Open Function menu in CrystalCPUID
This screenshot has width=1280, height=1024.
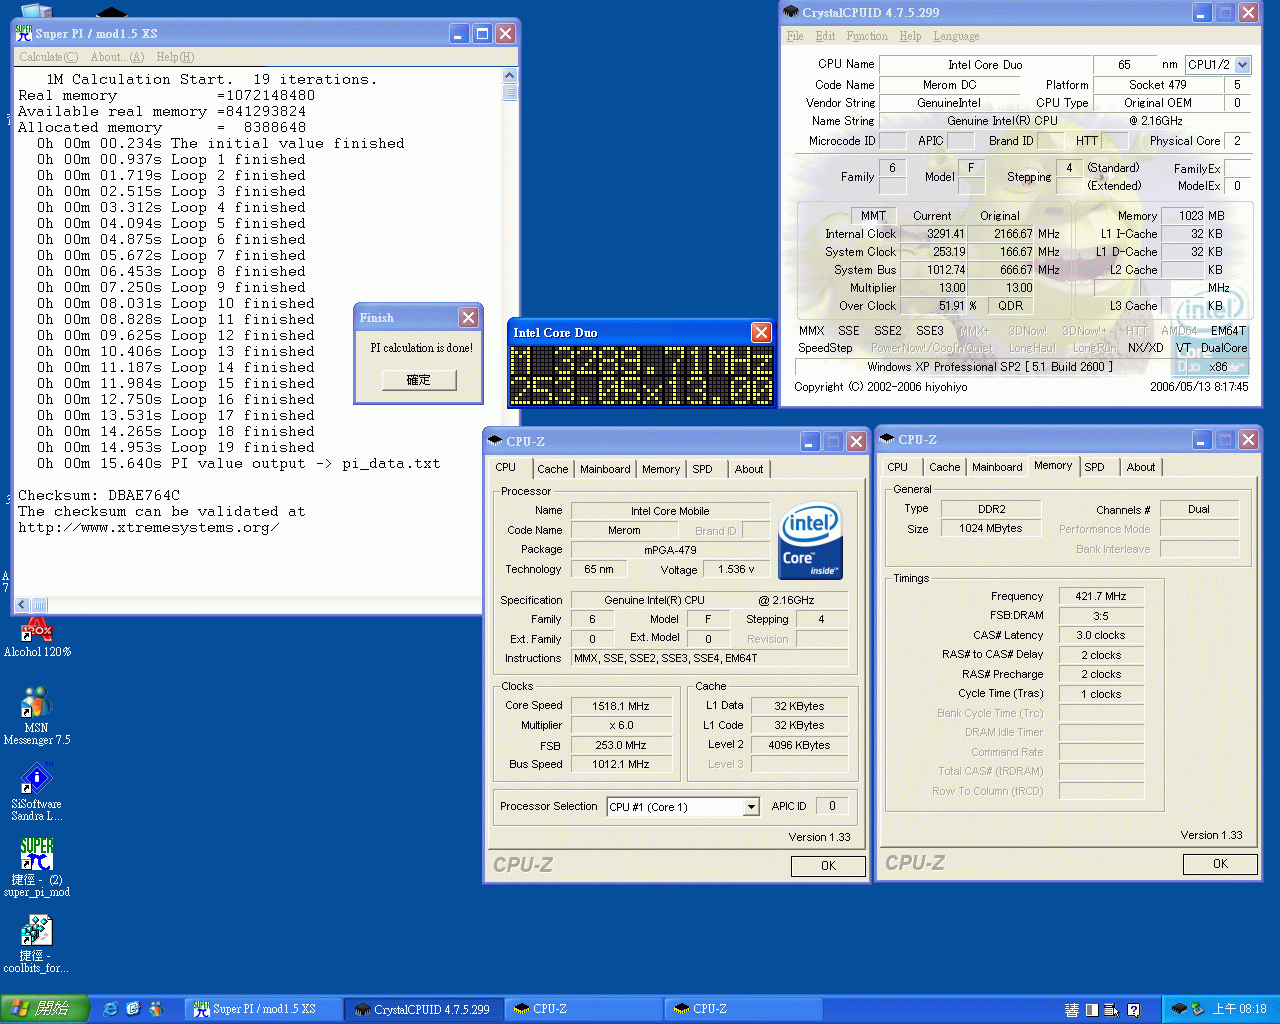(867, 36)
